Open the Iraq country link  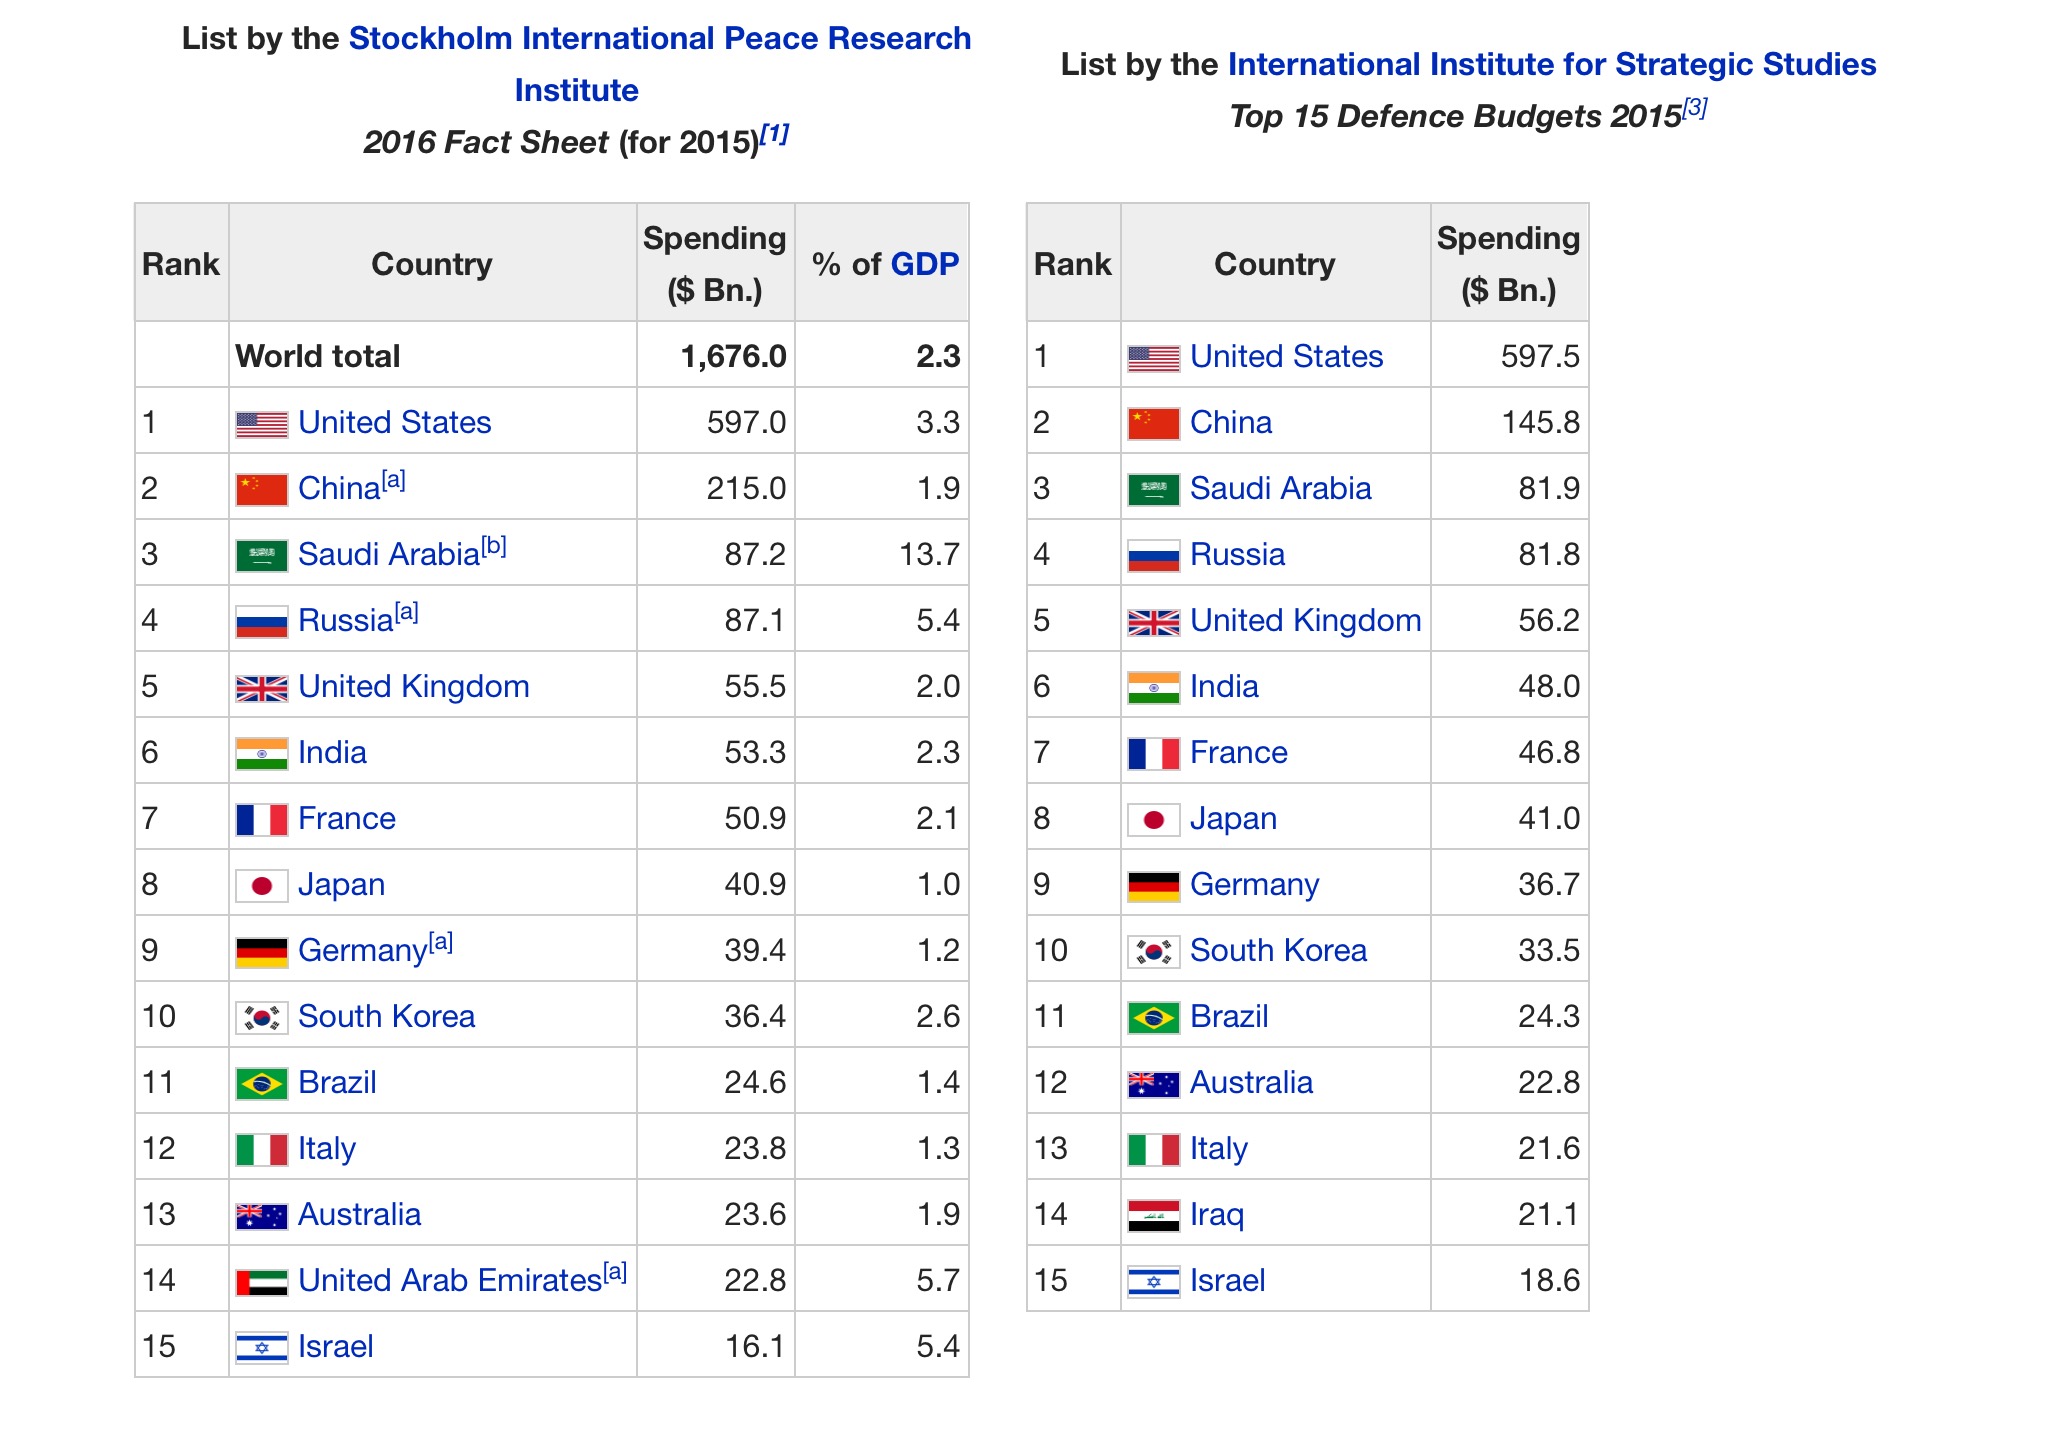1217,1215
